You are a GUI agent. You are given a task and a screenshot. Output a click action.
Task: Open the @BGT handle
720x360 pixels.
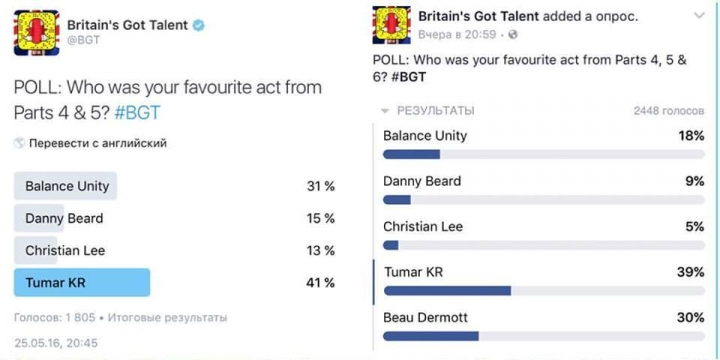(83, 40)
